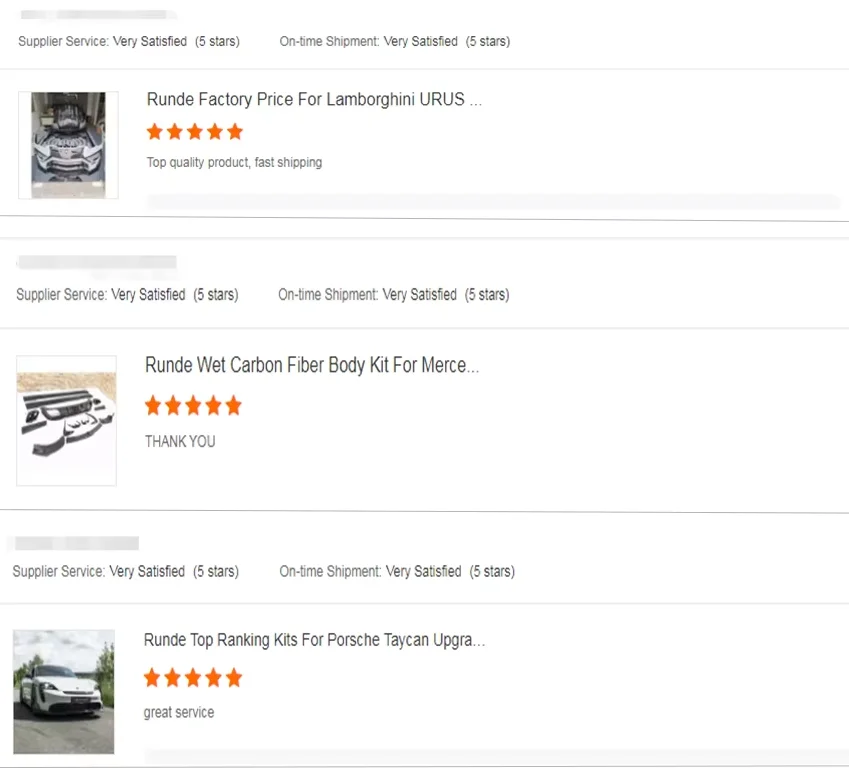Click 'Runde Wet Carbon Fiber Body Kit' title

tap(311, 365)
